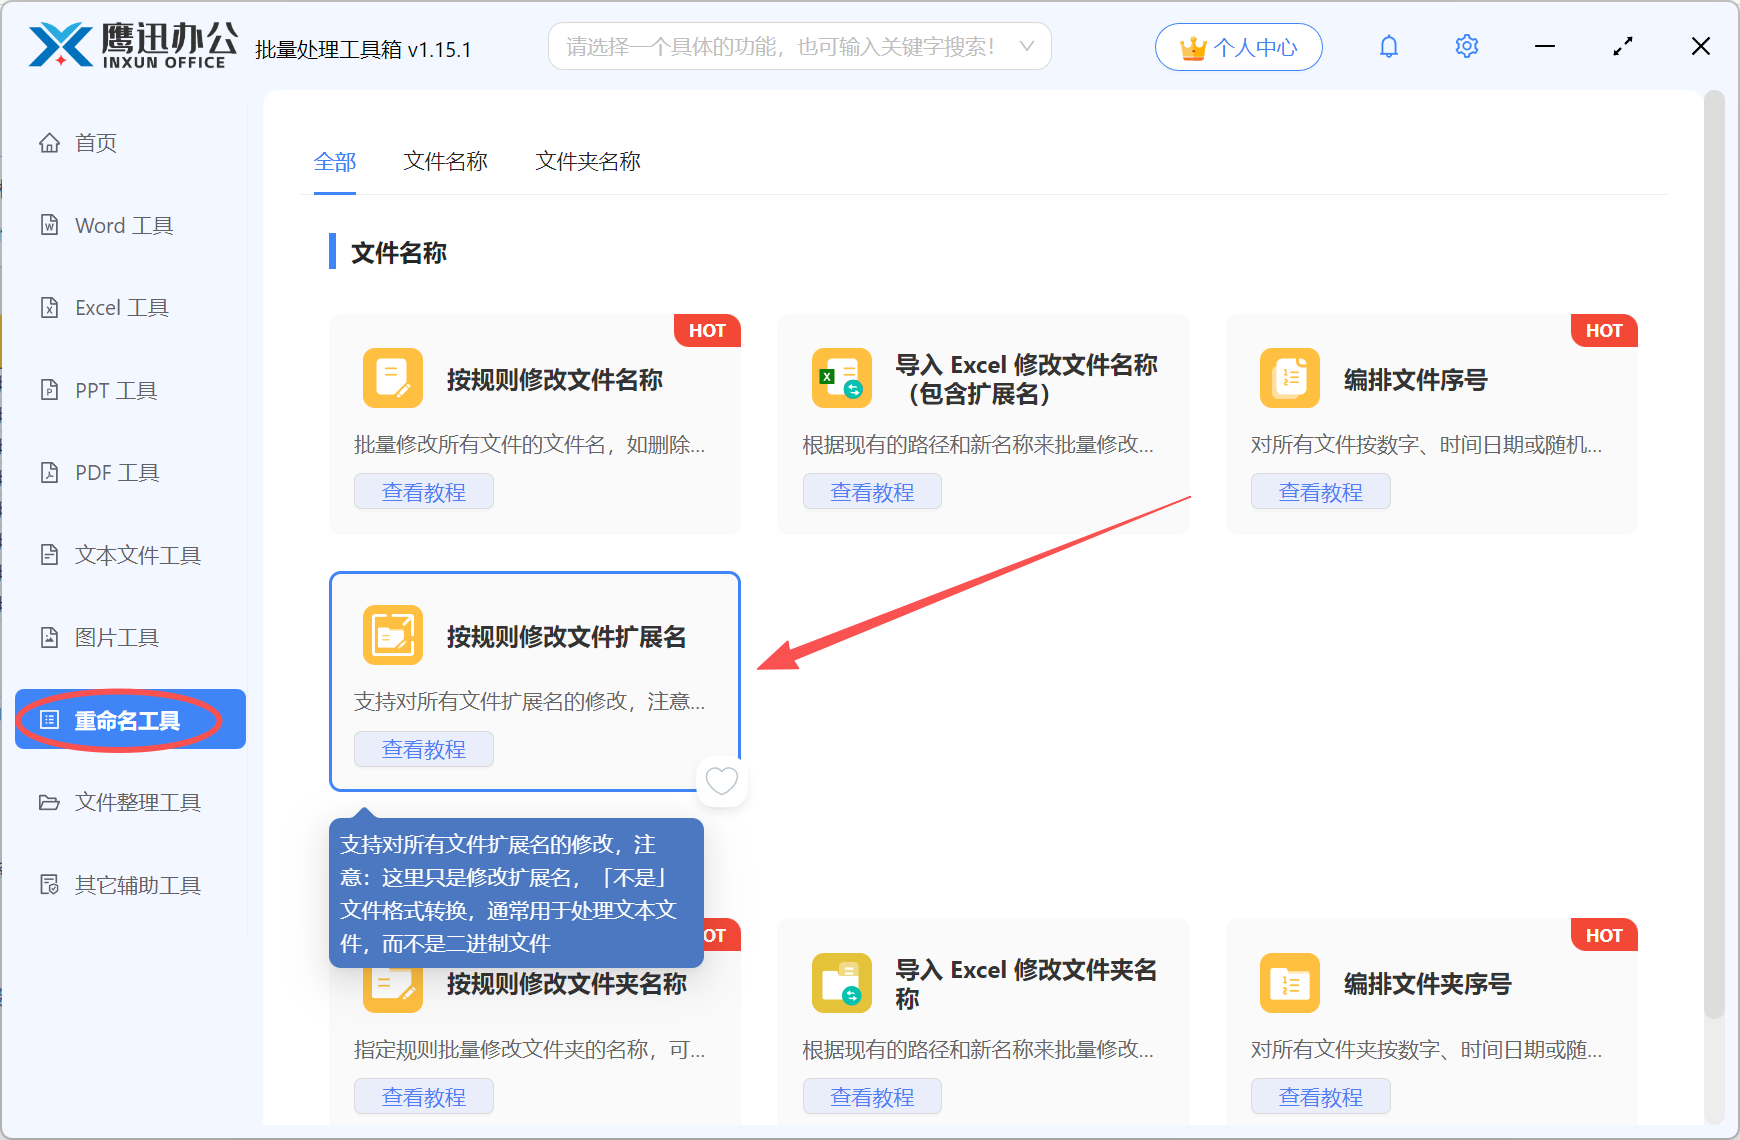
Task: Click 查看教程 under 按规则修改文件夹名称
Action: pyautogui.click(x=424, y=1097)
